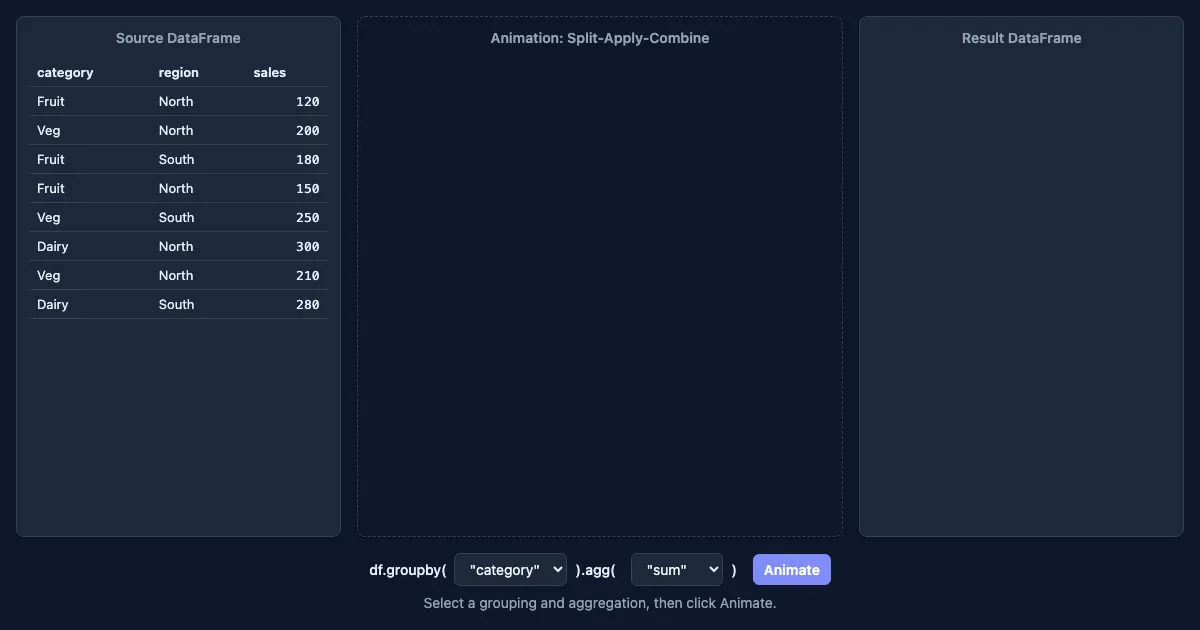Click the sales value 150
The width and height of the screenshot is (1200, 630).
308,189
